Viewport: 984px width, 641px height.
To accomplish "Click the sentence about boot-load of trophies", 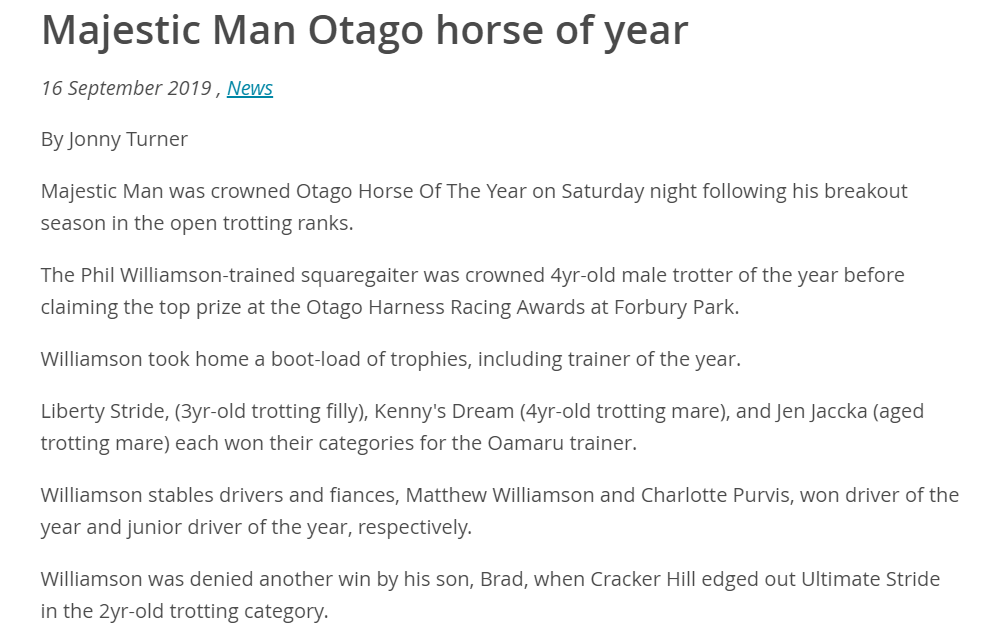I will pos(391,359).
